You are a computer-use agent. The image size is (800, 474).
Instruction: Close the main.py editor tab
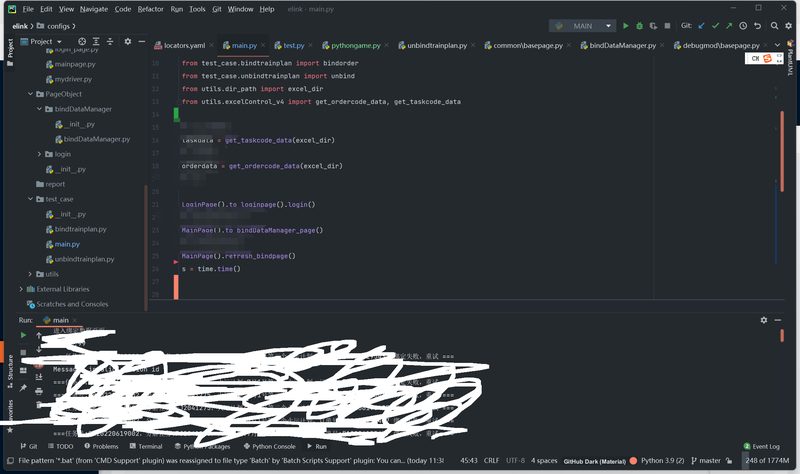tap(263, 45)
